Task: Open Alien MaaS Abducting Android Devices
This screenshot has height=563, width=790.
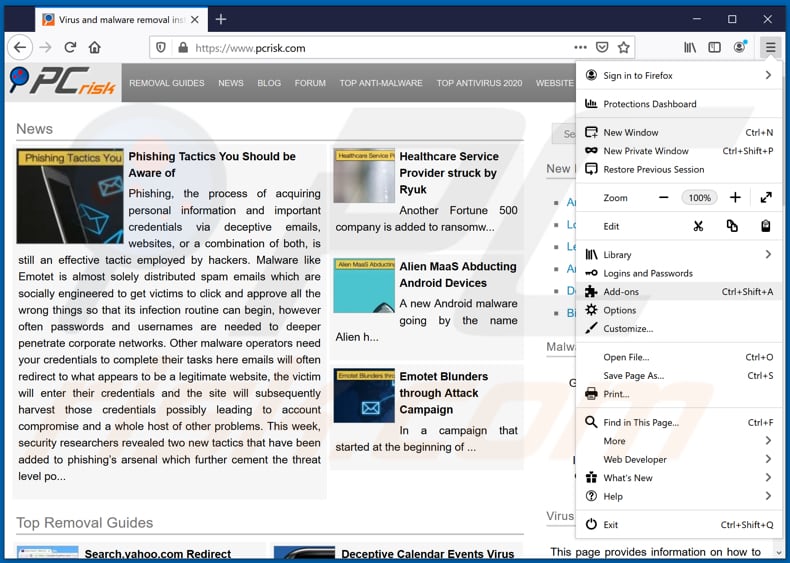Action: [458, 275]
